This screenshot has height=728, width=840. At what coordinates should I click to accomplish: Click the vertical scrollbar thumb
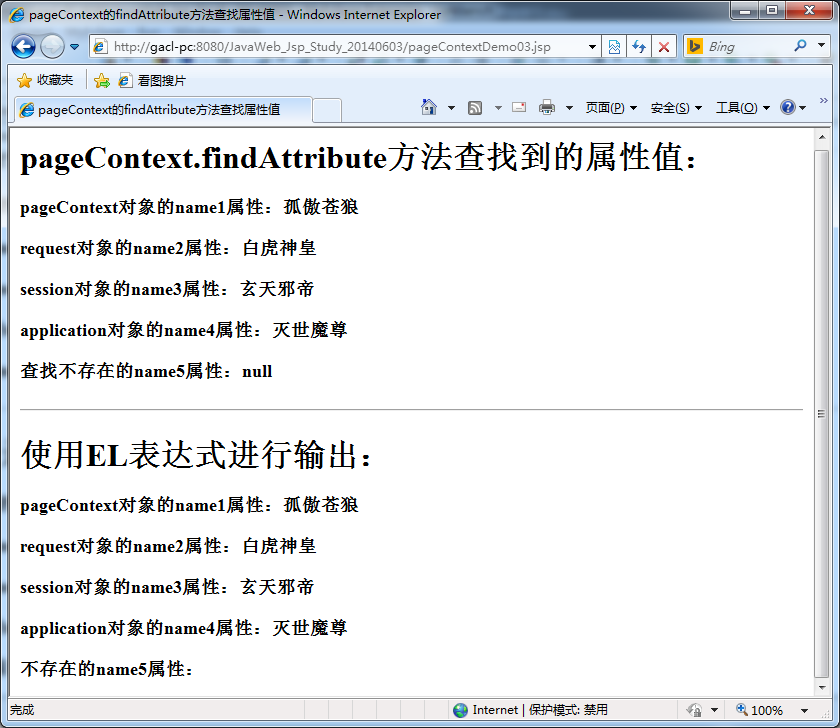coord(822,414)
